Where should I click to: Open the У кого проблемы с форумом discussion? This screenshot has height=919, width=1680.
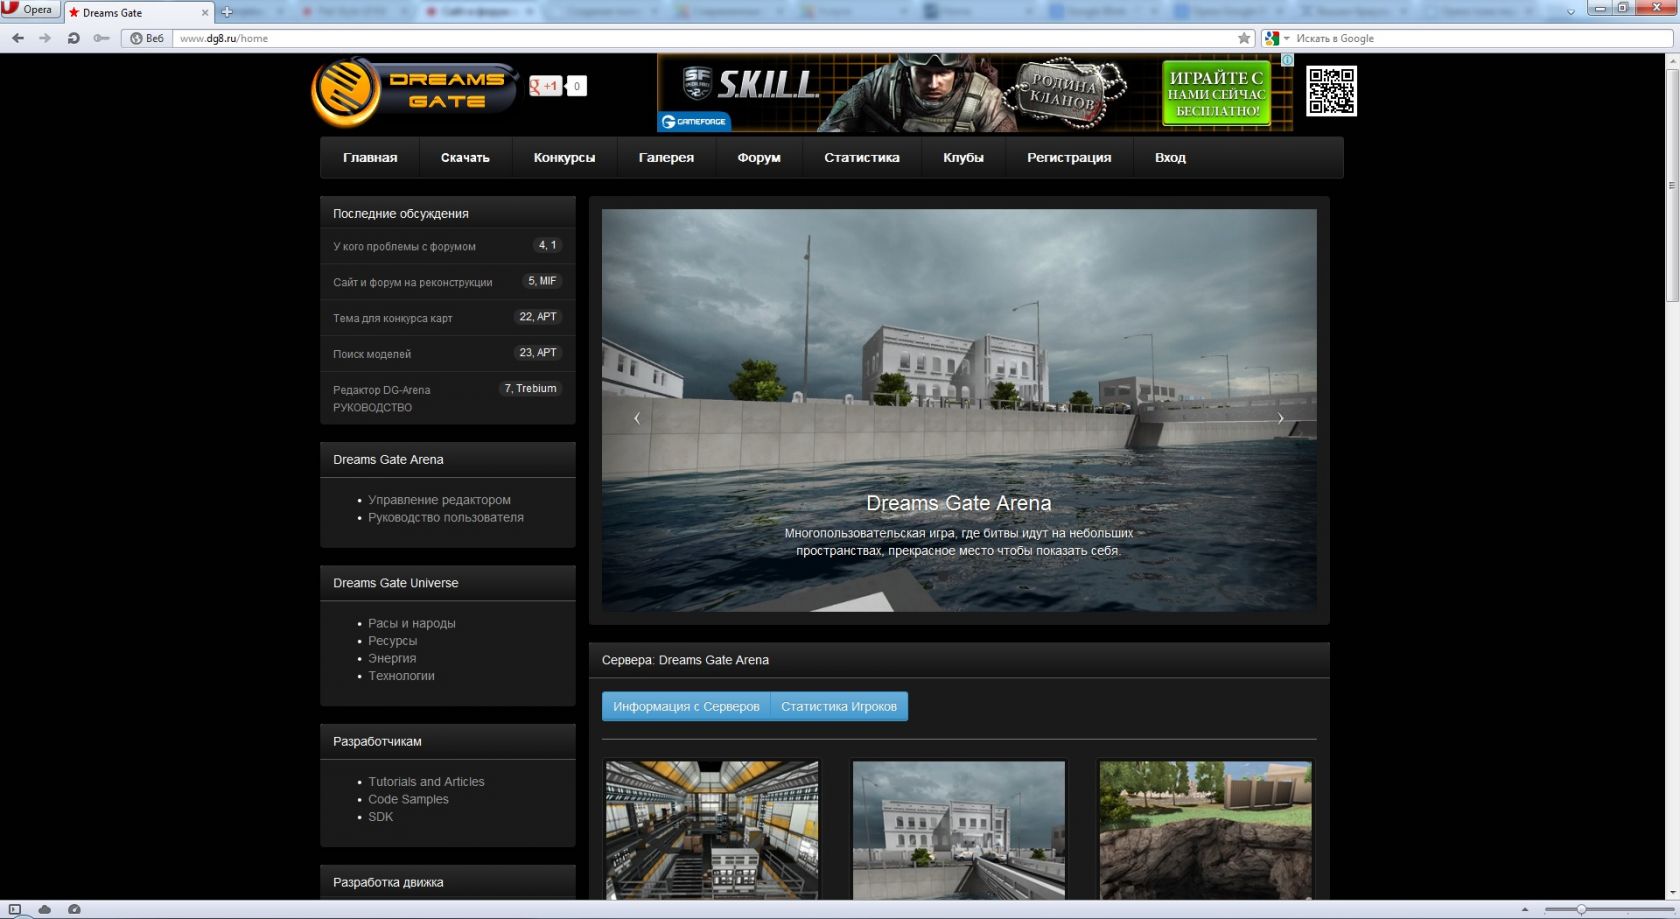(404, 247)
